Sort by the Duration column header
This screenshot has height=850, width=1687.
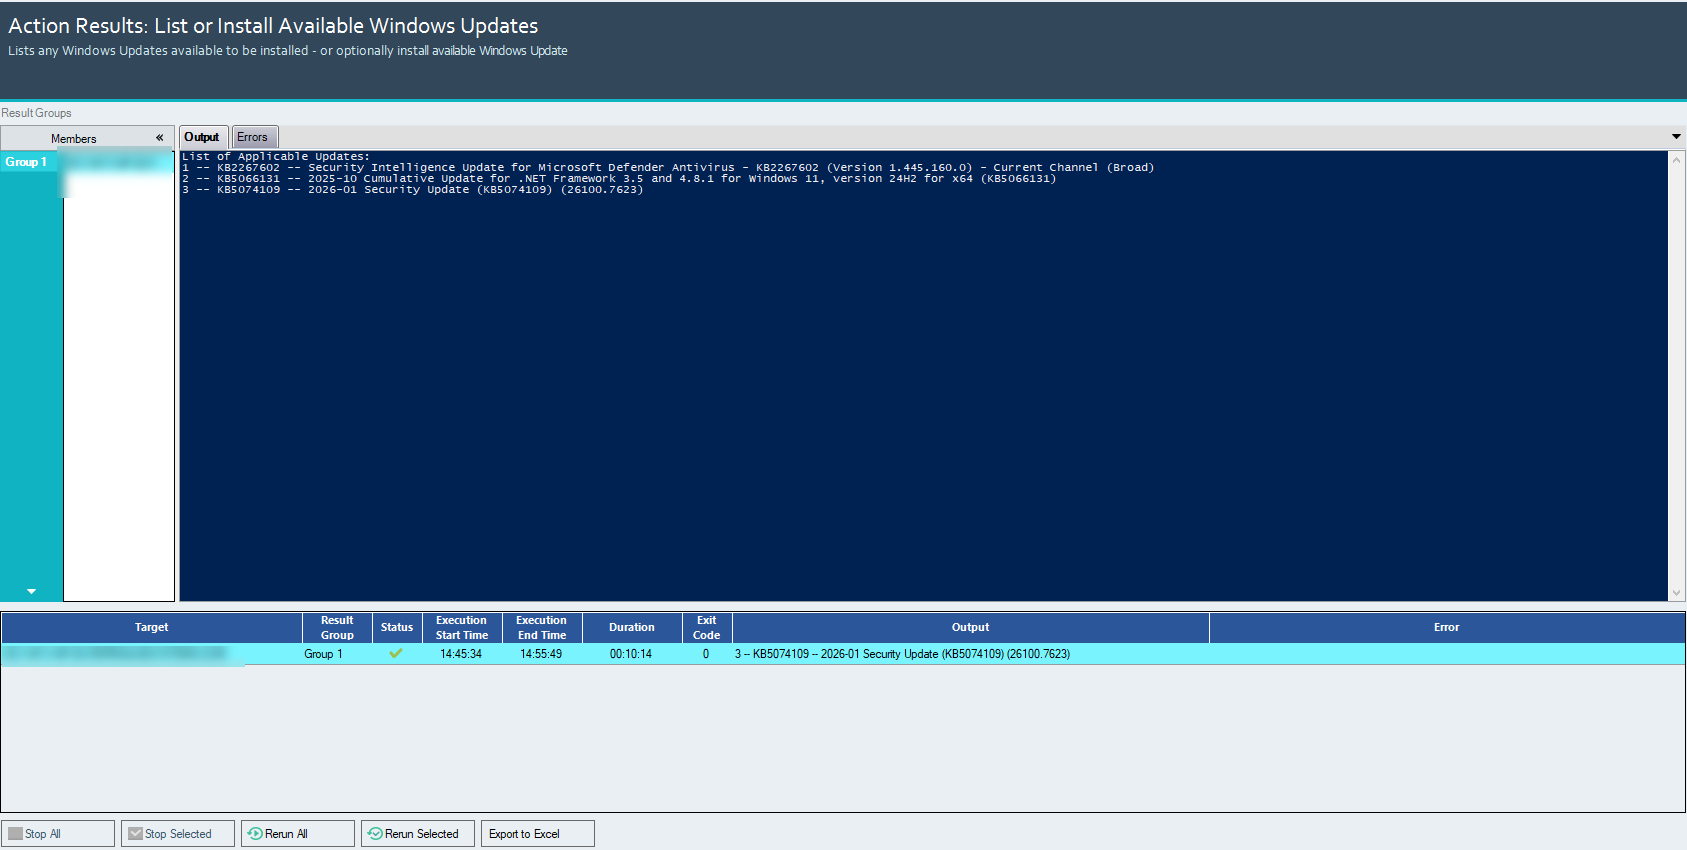632,628
